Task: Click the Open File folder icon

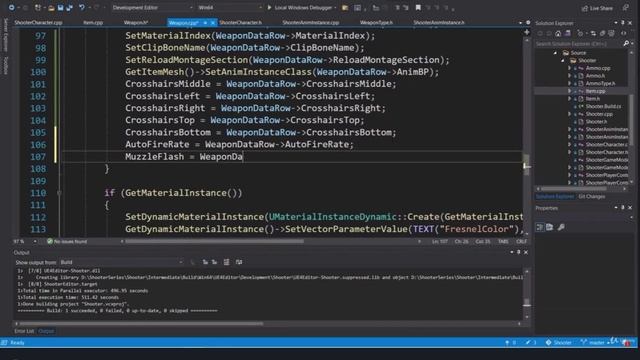Action: [x=51, y=8]
